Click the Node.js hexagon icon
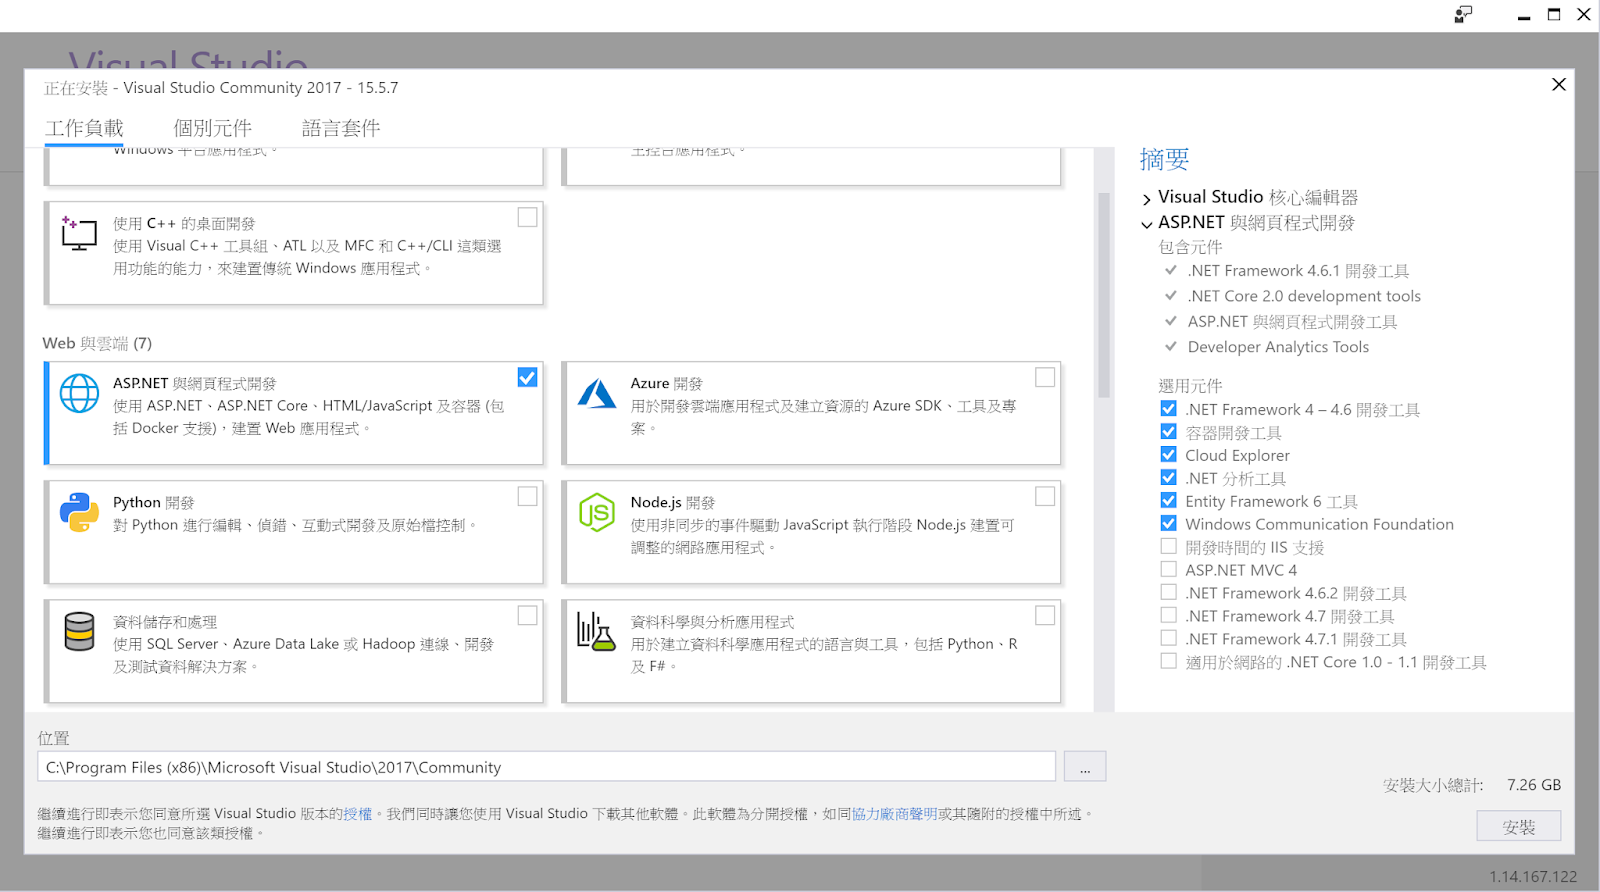Screen dimensions: 1600x892 pyautogui.click(x=597, y=512)
